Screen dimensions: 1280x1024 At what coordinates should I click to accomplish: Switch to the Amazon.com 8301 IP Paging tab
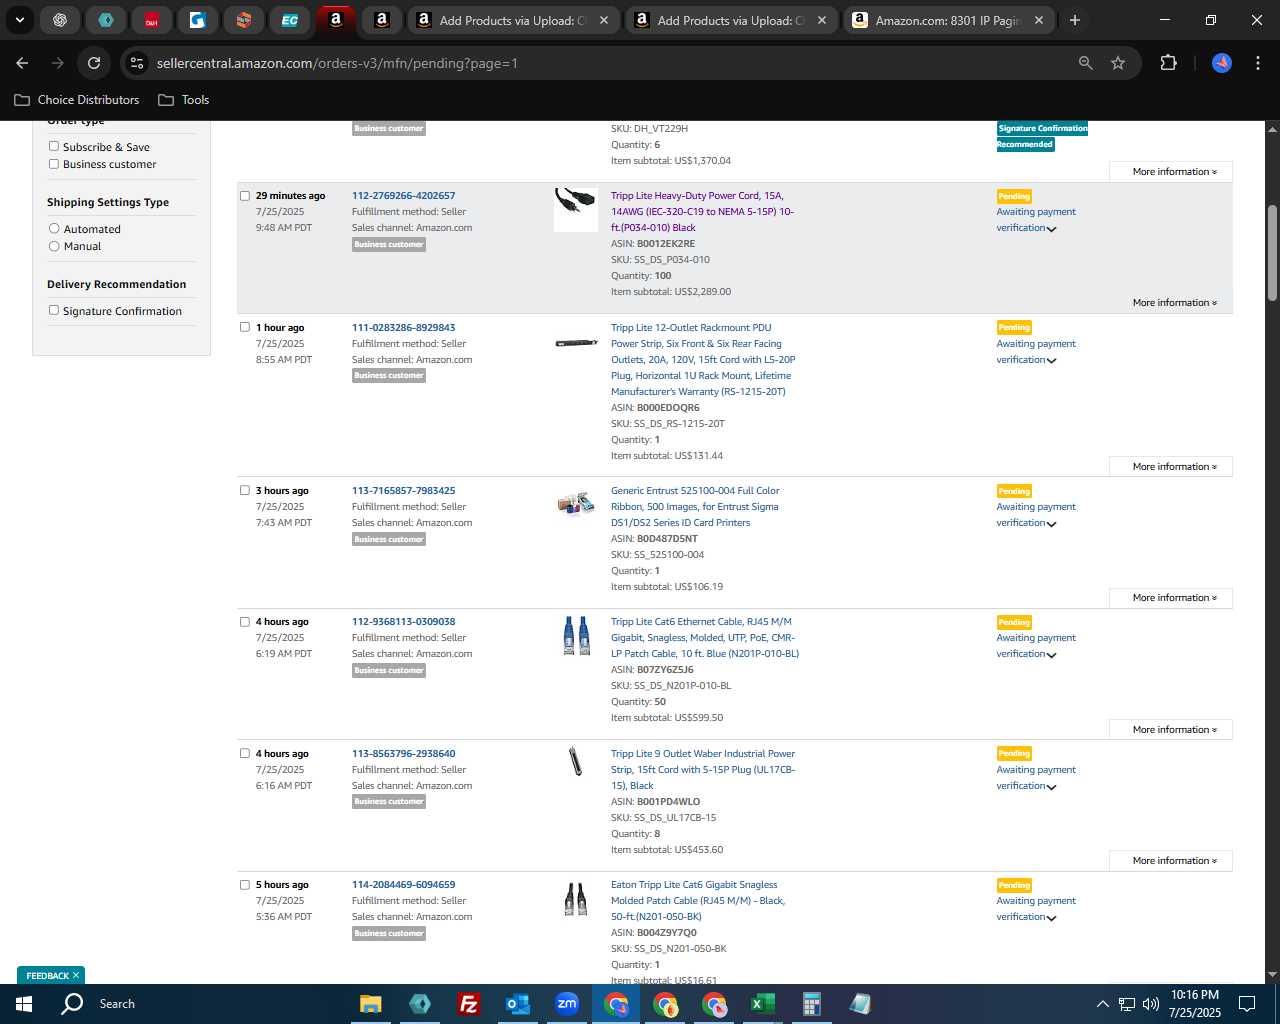(x=947, y=20)
